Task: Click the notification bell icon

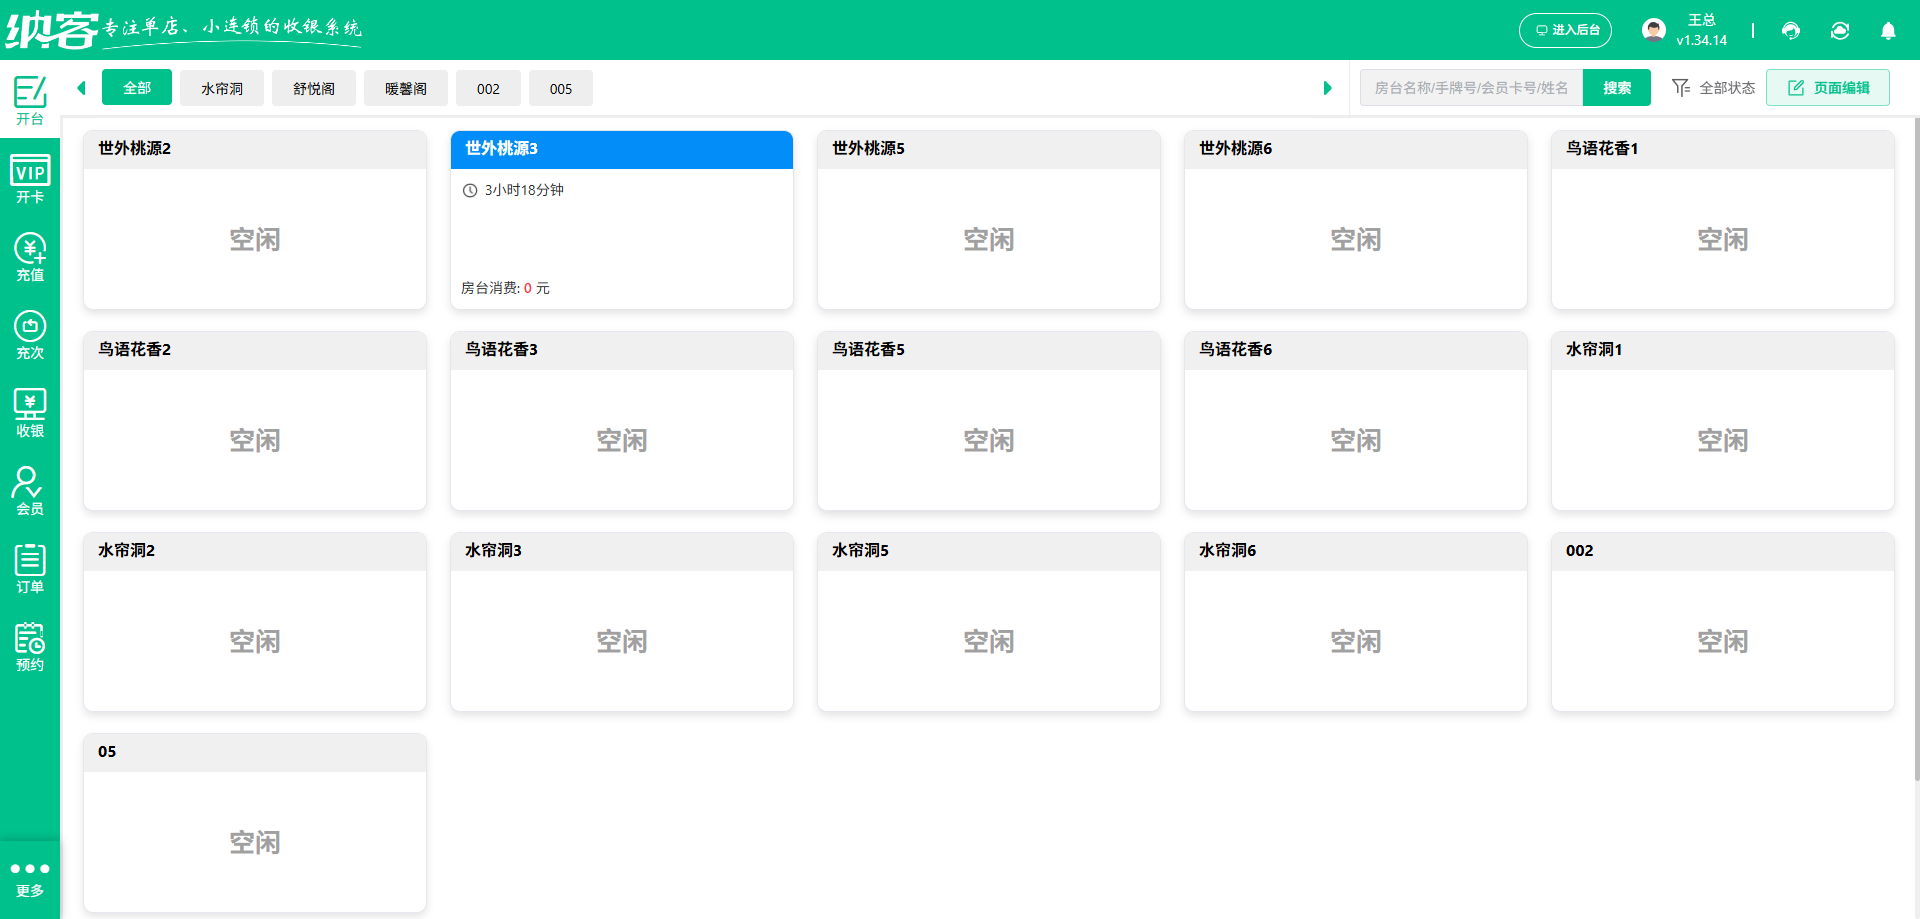Action: (1887, 31)
